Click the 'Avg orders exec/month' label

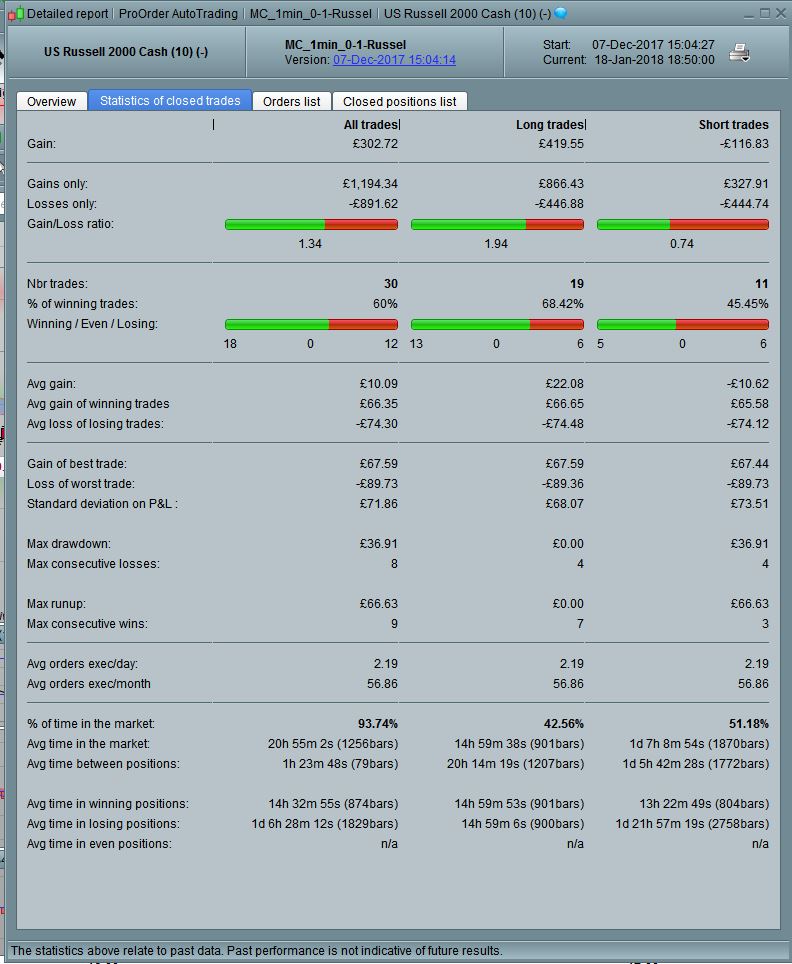(89, 684)
